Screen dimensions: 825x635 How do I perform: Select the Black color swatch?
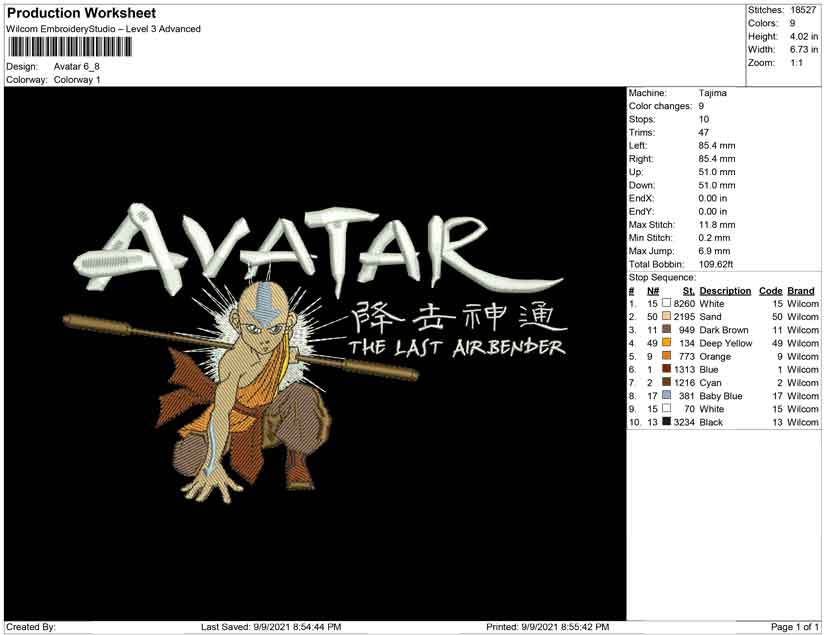tap(667, 421)
